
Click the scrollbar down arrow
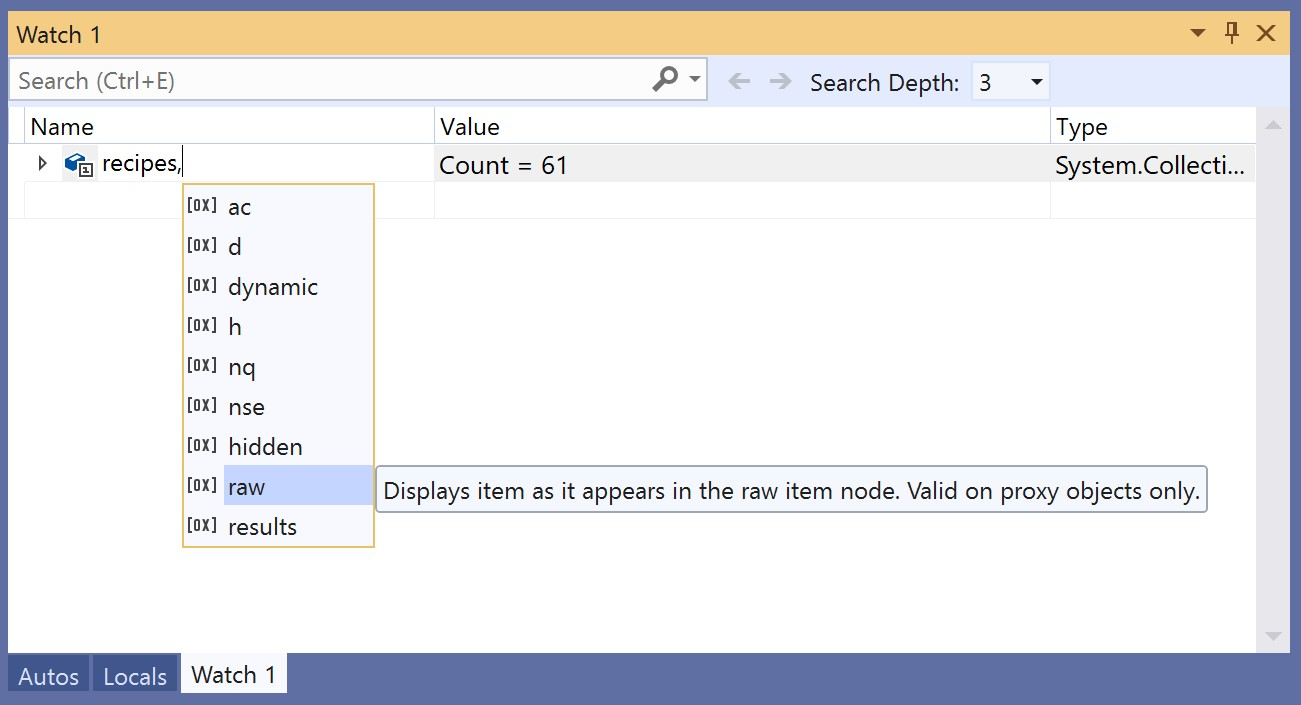(1273, 636)
